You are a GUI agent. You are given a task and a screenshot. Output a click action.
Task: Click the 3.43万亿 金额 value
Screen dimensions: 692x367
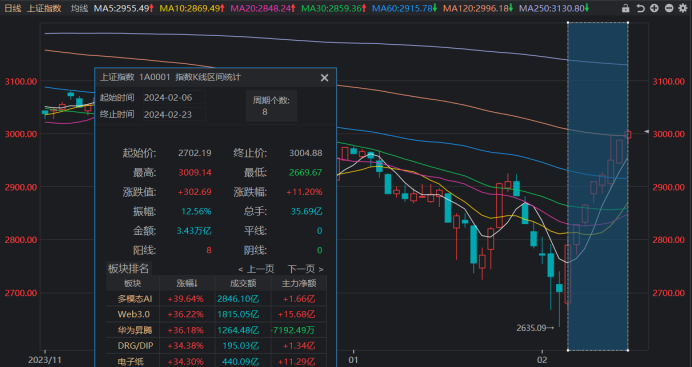[194, 231]
